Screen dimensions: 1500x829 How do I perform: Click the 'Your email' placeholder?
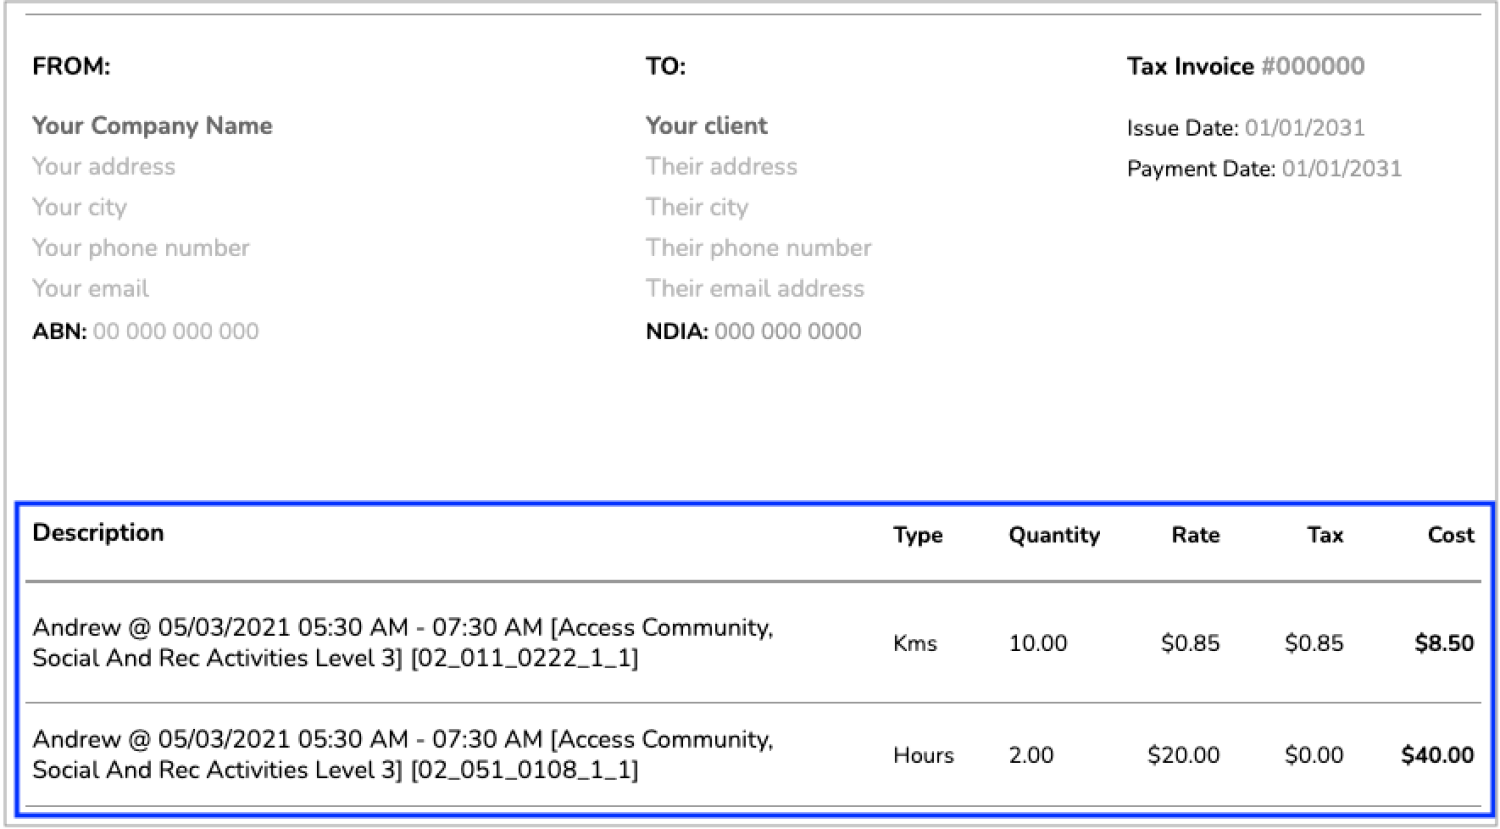pos(91,288)
